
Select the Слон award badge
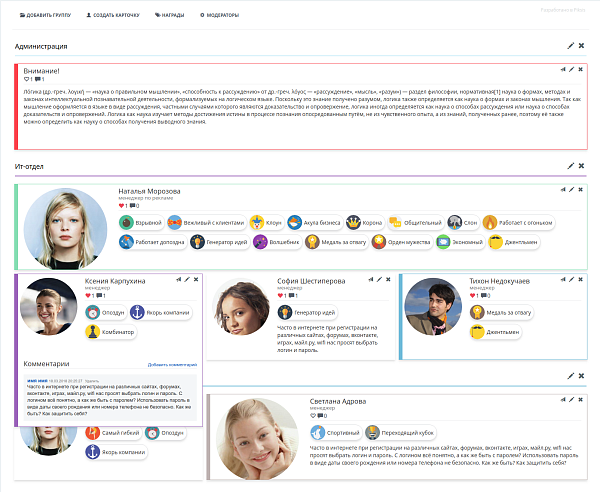point(463,223)
